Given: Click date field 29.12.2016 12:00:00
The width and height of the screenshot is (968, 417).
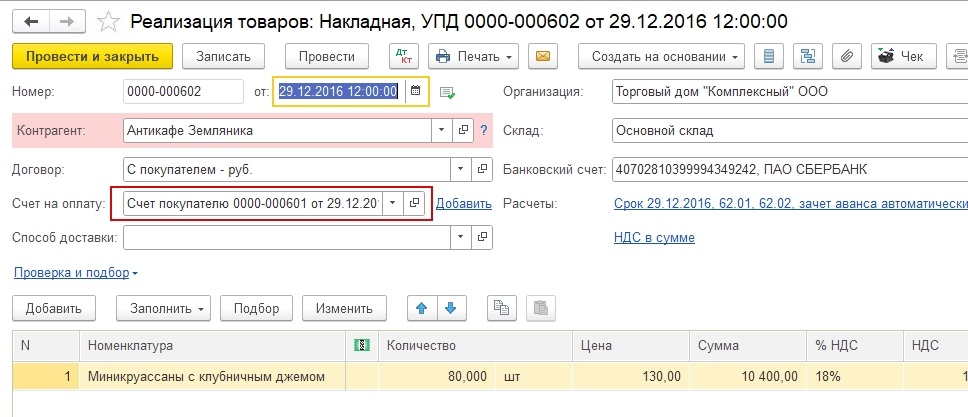Looking at the screenshot, I should (x=338, y=91).
